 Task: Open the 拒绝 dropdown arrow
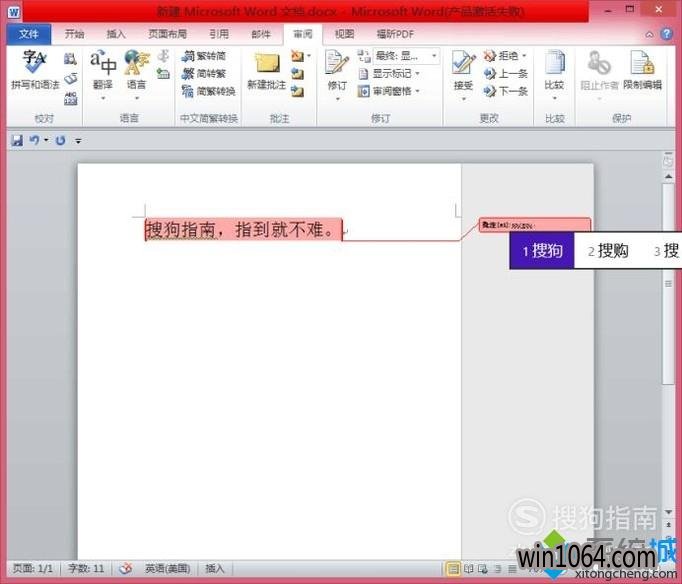(524, 56)
